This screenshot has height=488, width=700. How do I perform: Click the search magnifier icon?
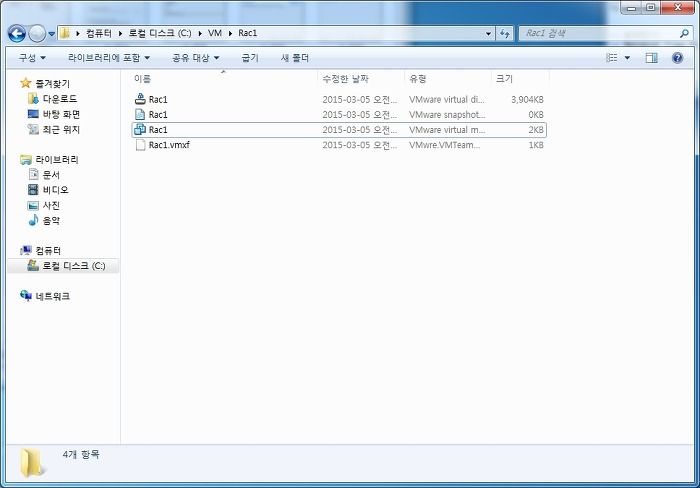pos(684,33)
